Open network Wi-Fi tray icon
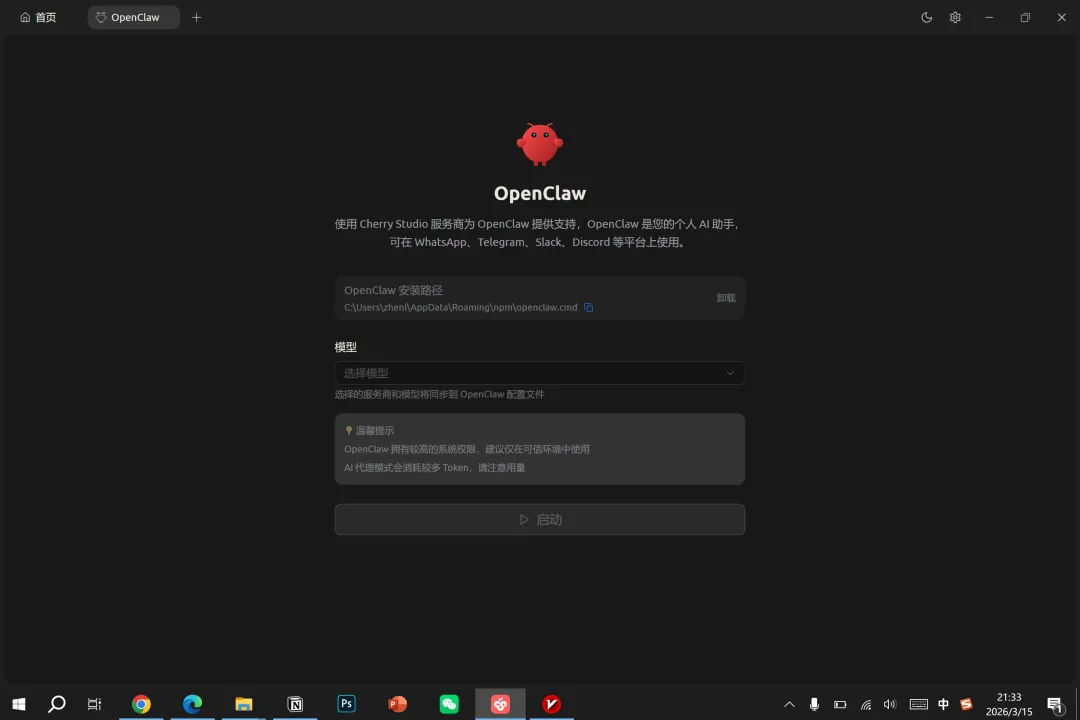Screen dimensions: 1080x720 coord(865,704)
